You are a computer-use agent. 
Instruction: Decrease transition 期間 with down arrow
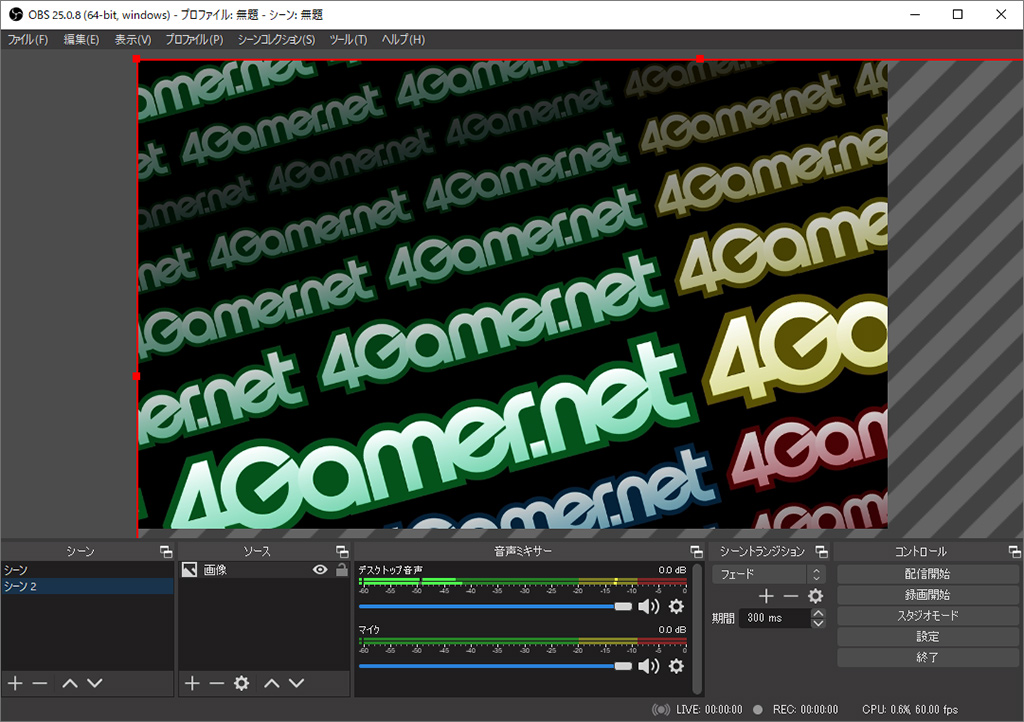coord(818,623)
